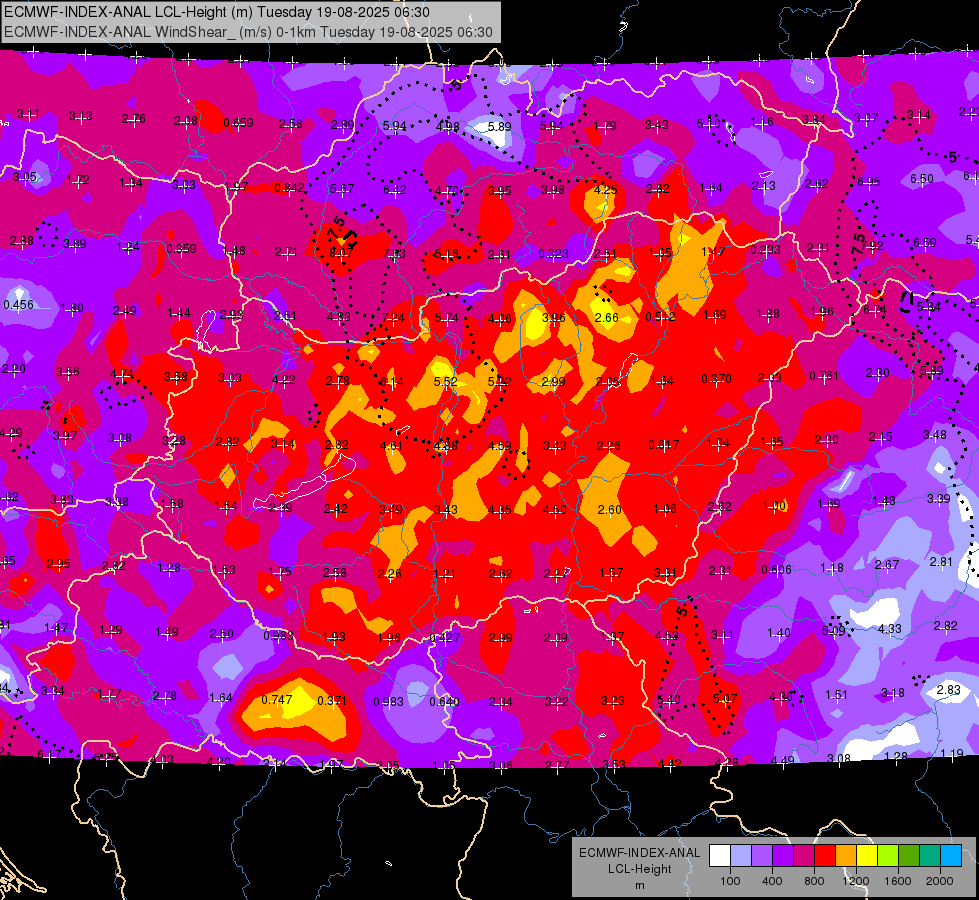Viewport: 979px width, 900px height.
Task: Click the wind shear value '5.67'
Action: pyautogui.click(x=342, y=188)
